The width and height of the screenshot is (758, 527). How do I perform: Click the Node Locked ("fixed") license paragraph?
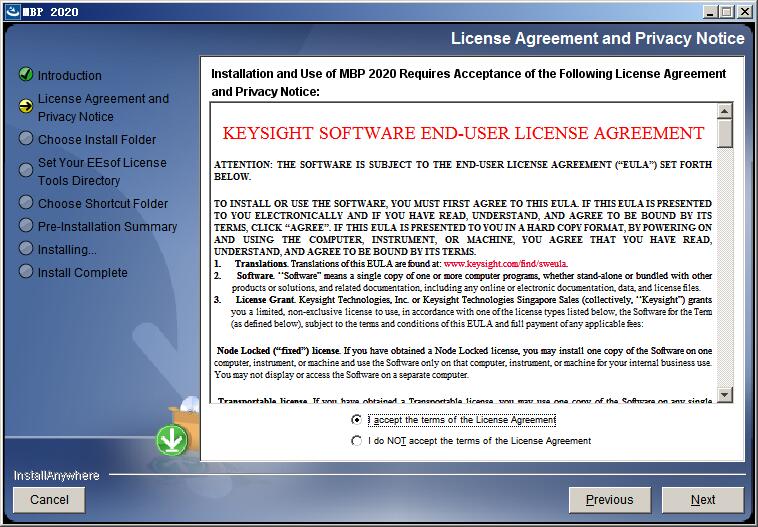(463, 363)
